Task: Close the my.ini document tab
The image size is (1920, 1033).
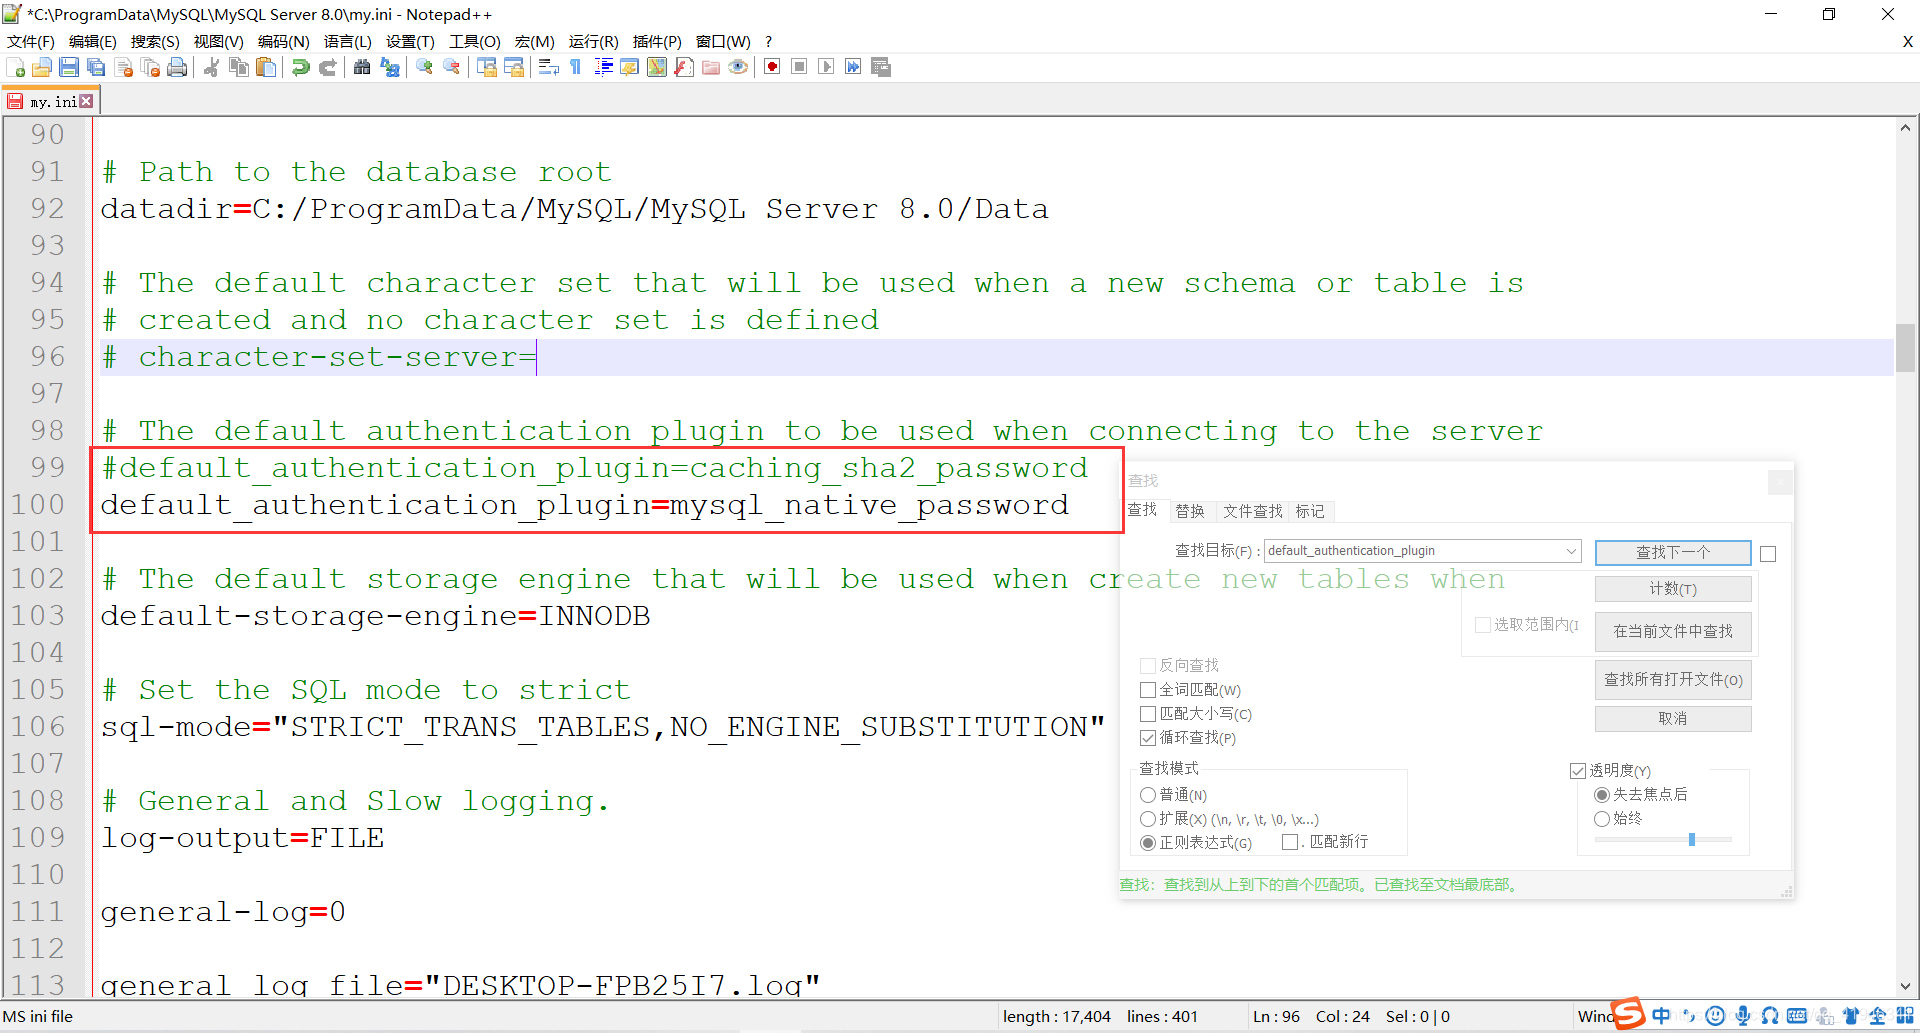Action: (x=88, y=100)
